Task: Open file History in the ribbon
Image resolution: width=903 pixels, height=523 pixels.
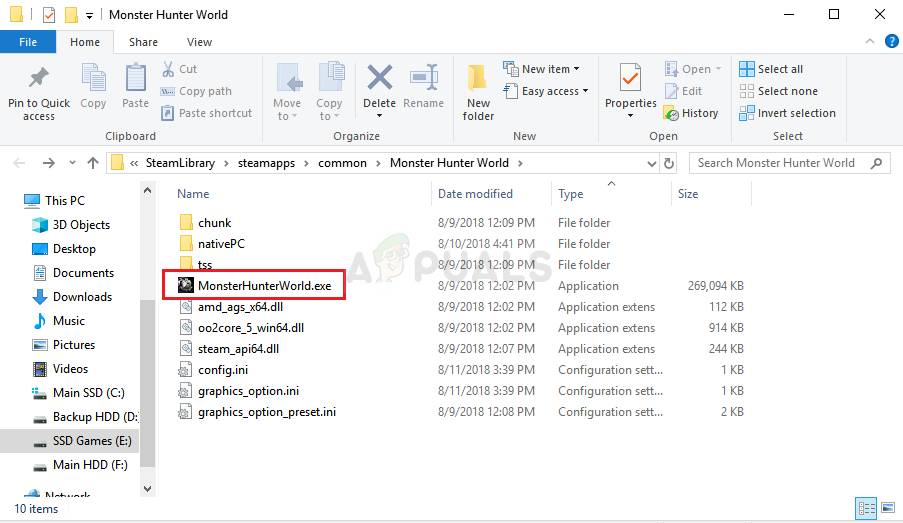Action: click(691, 113)
